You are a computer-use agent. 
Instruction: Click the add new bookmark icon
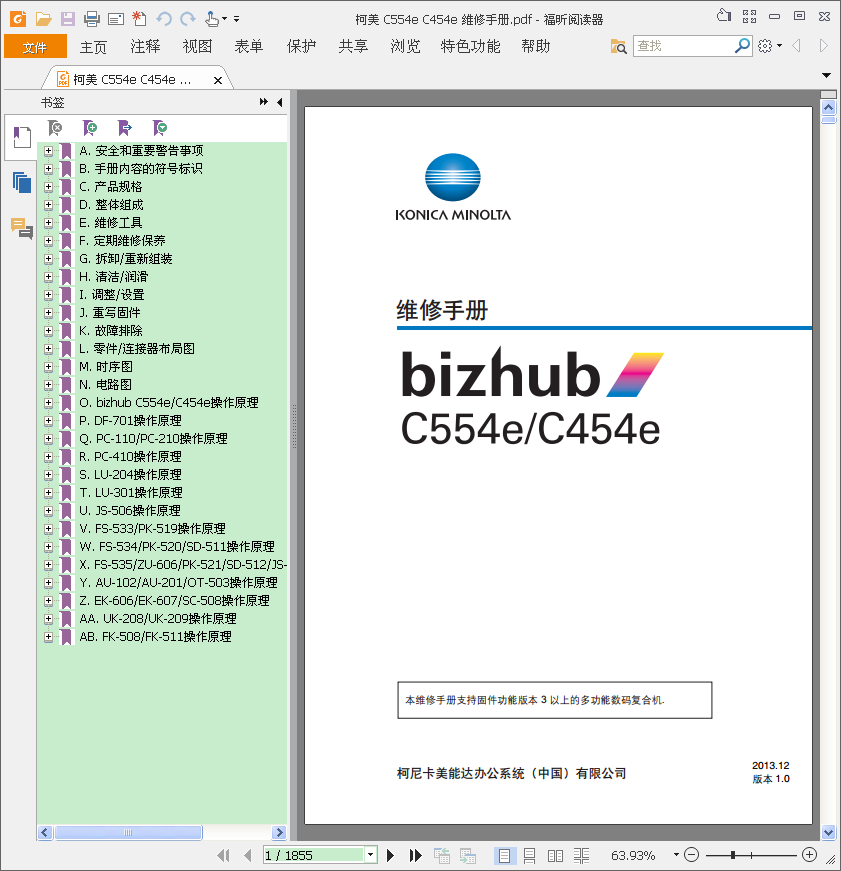(89, 128)
